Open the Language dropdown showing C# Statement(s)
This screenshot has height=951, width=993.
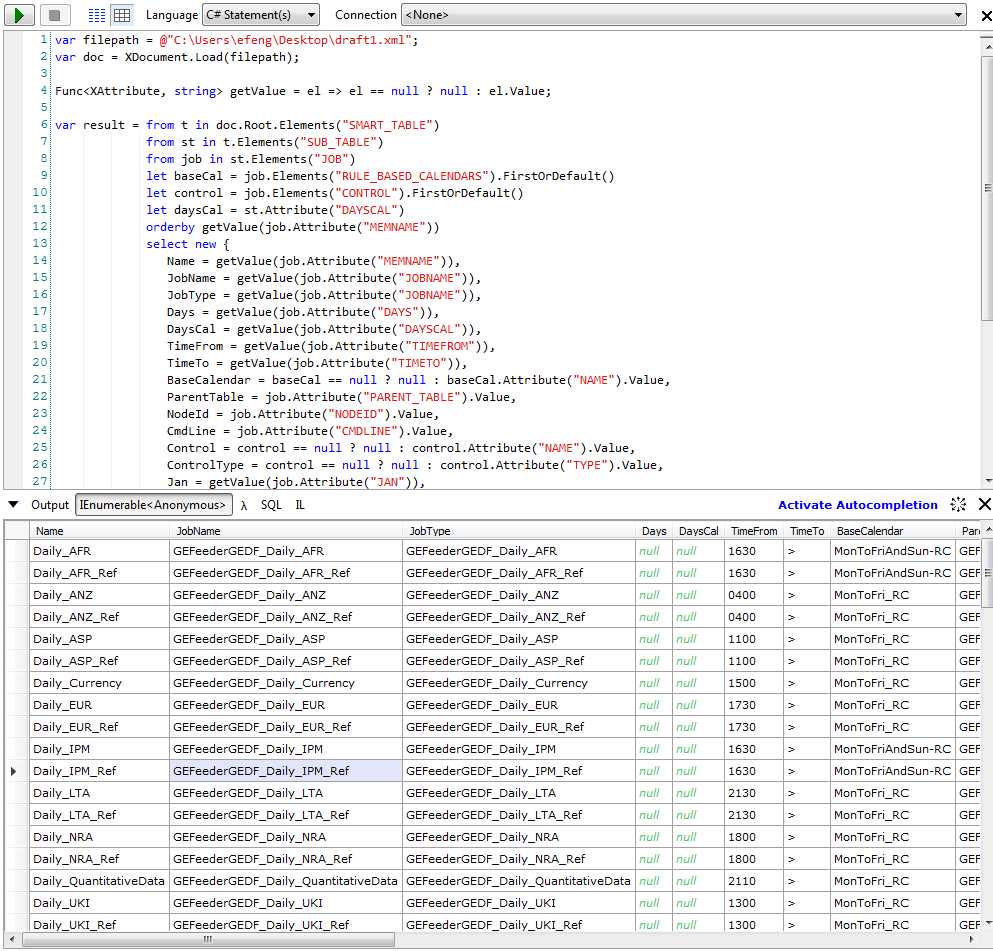click(x=260, y=15)
